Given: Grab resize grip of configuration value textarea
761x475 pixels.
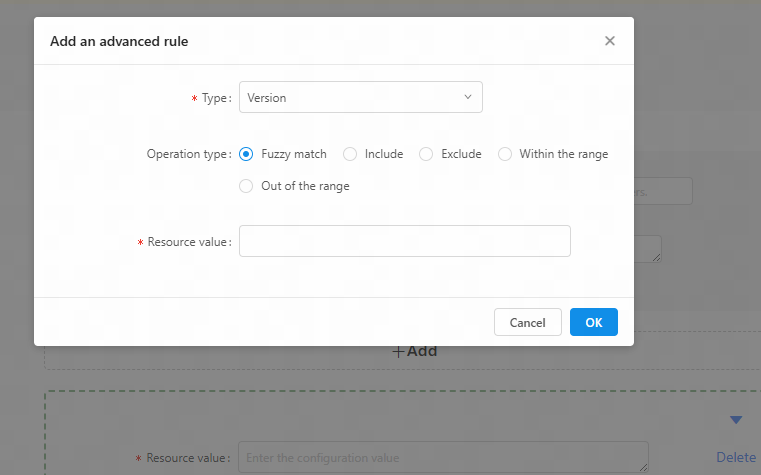Looking at the screenshot, I should tap(643, 467).
